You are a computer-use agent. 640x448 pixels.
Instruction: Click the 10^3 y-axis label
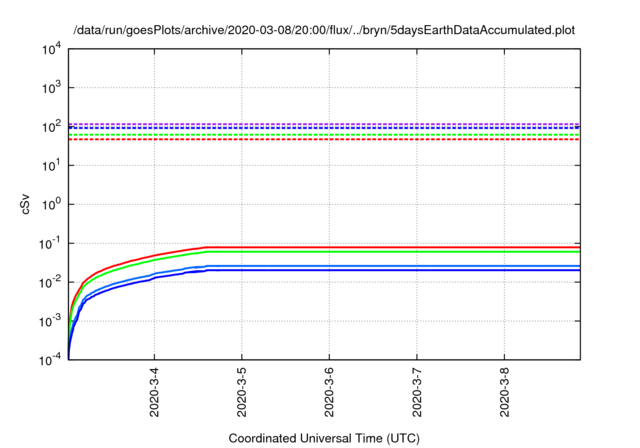pyautogui.click(x=51, y=87)
